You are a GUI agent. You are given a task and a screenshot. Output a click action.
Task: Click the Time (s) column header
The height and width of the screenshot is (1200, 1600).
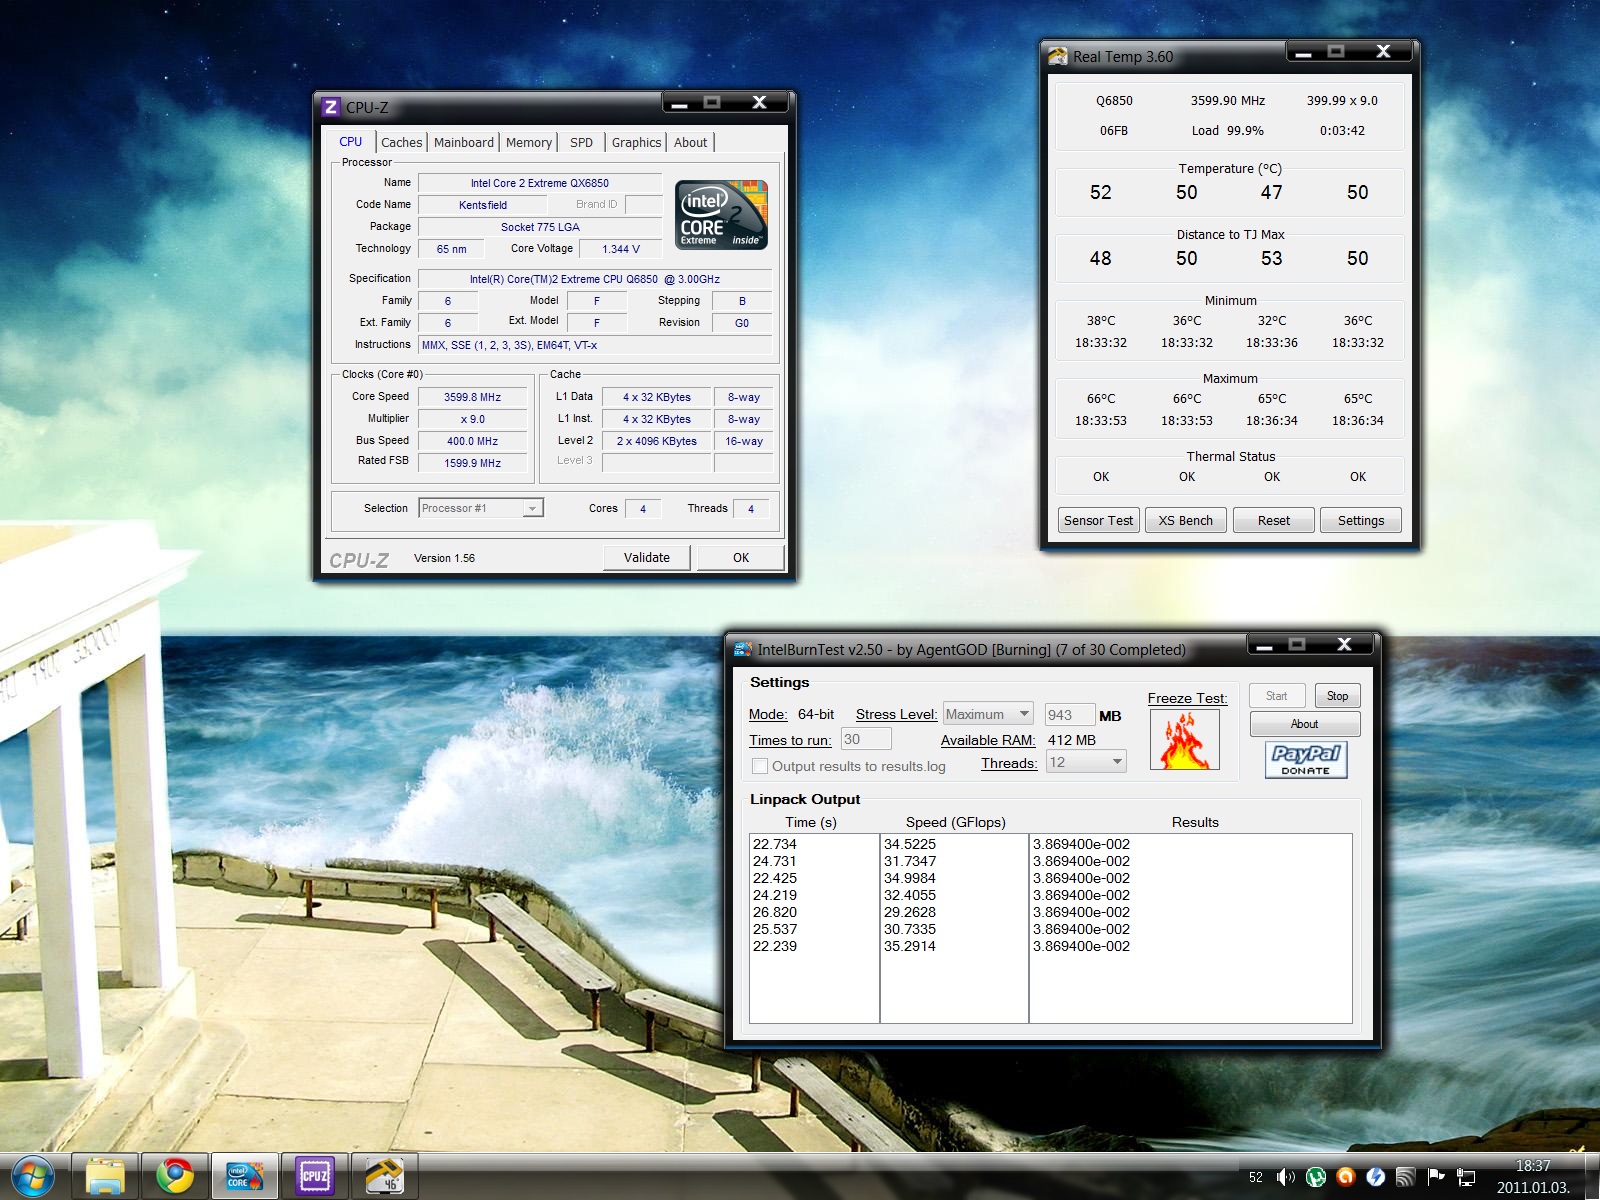pos(811,822)
